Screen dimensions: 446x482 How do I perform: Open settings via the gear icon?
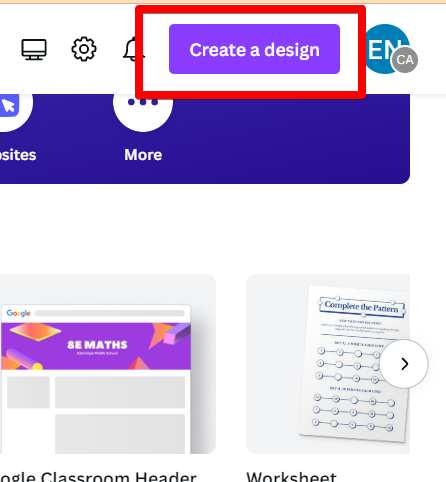84,49
